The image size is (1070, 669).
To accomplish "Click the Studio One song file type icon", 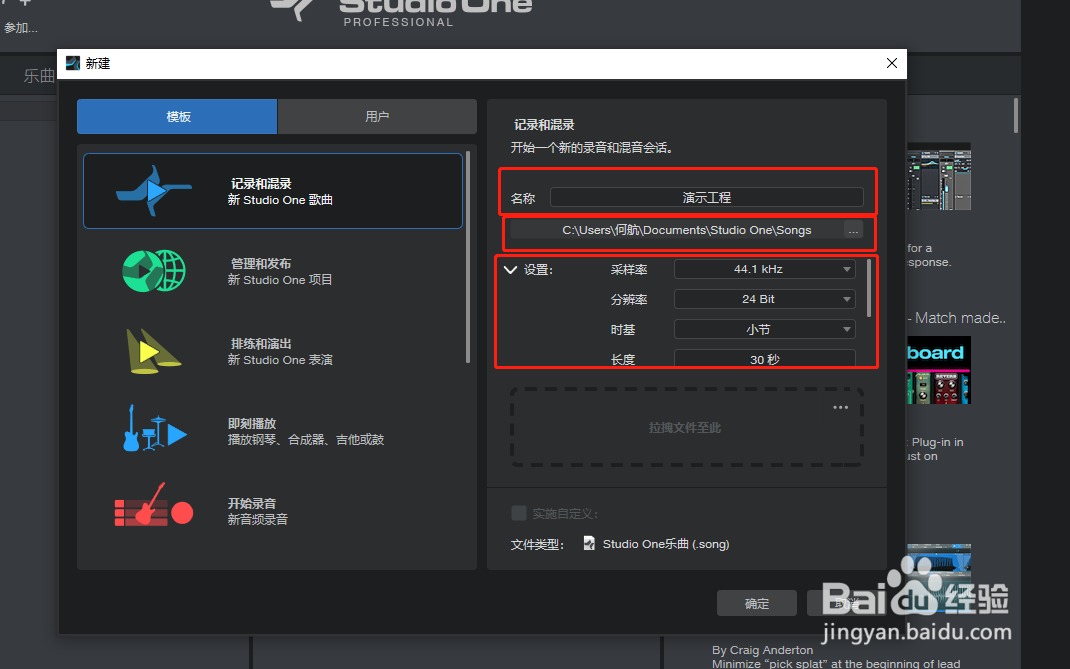I will (x=589, y=543).
